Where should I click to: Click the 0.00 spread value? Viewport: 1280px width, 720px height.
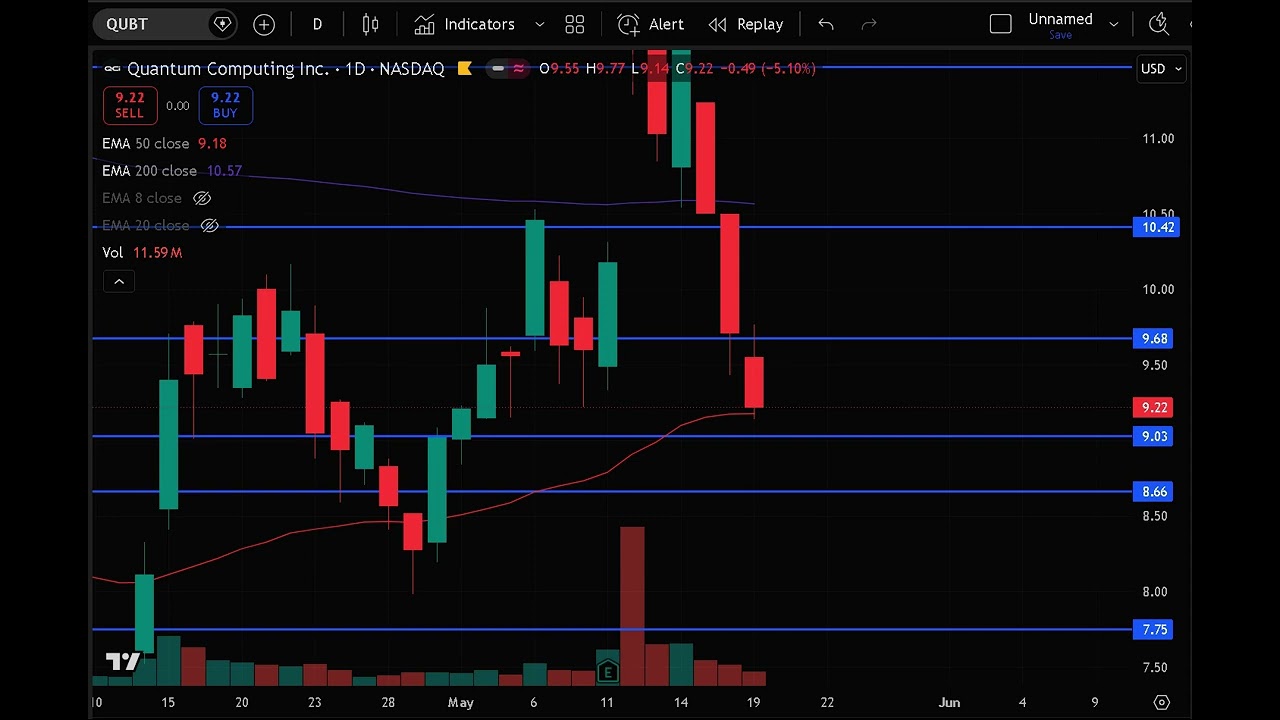[x=177, y=105]
